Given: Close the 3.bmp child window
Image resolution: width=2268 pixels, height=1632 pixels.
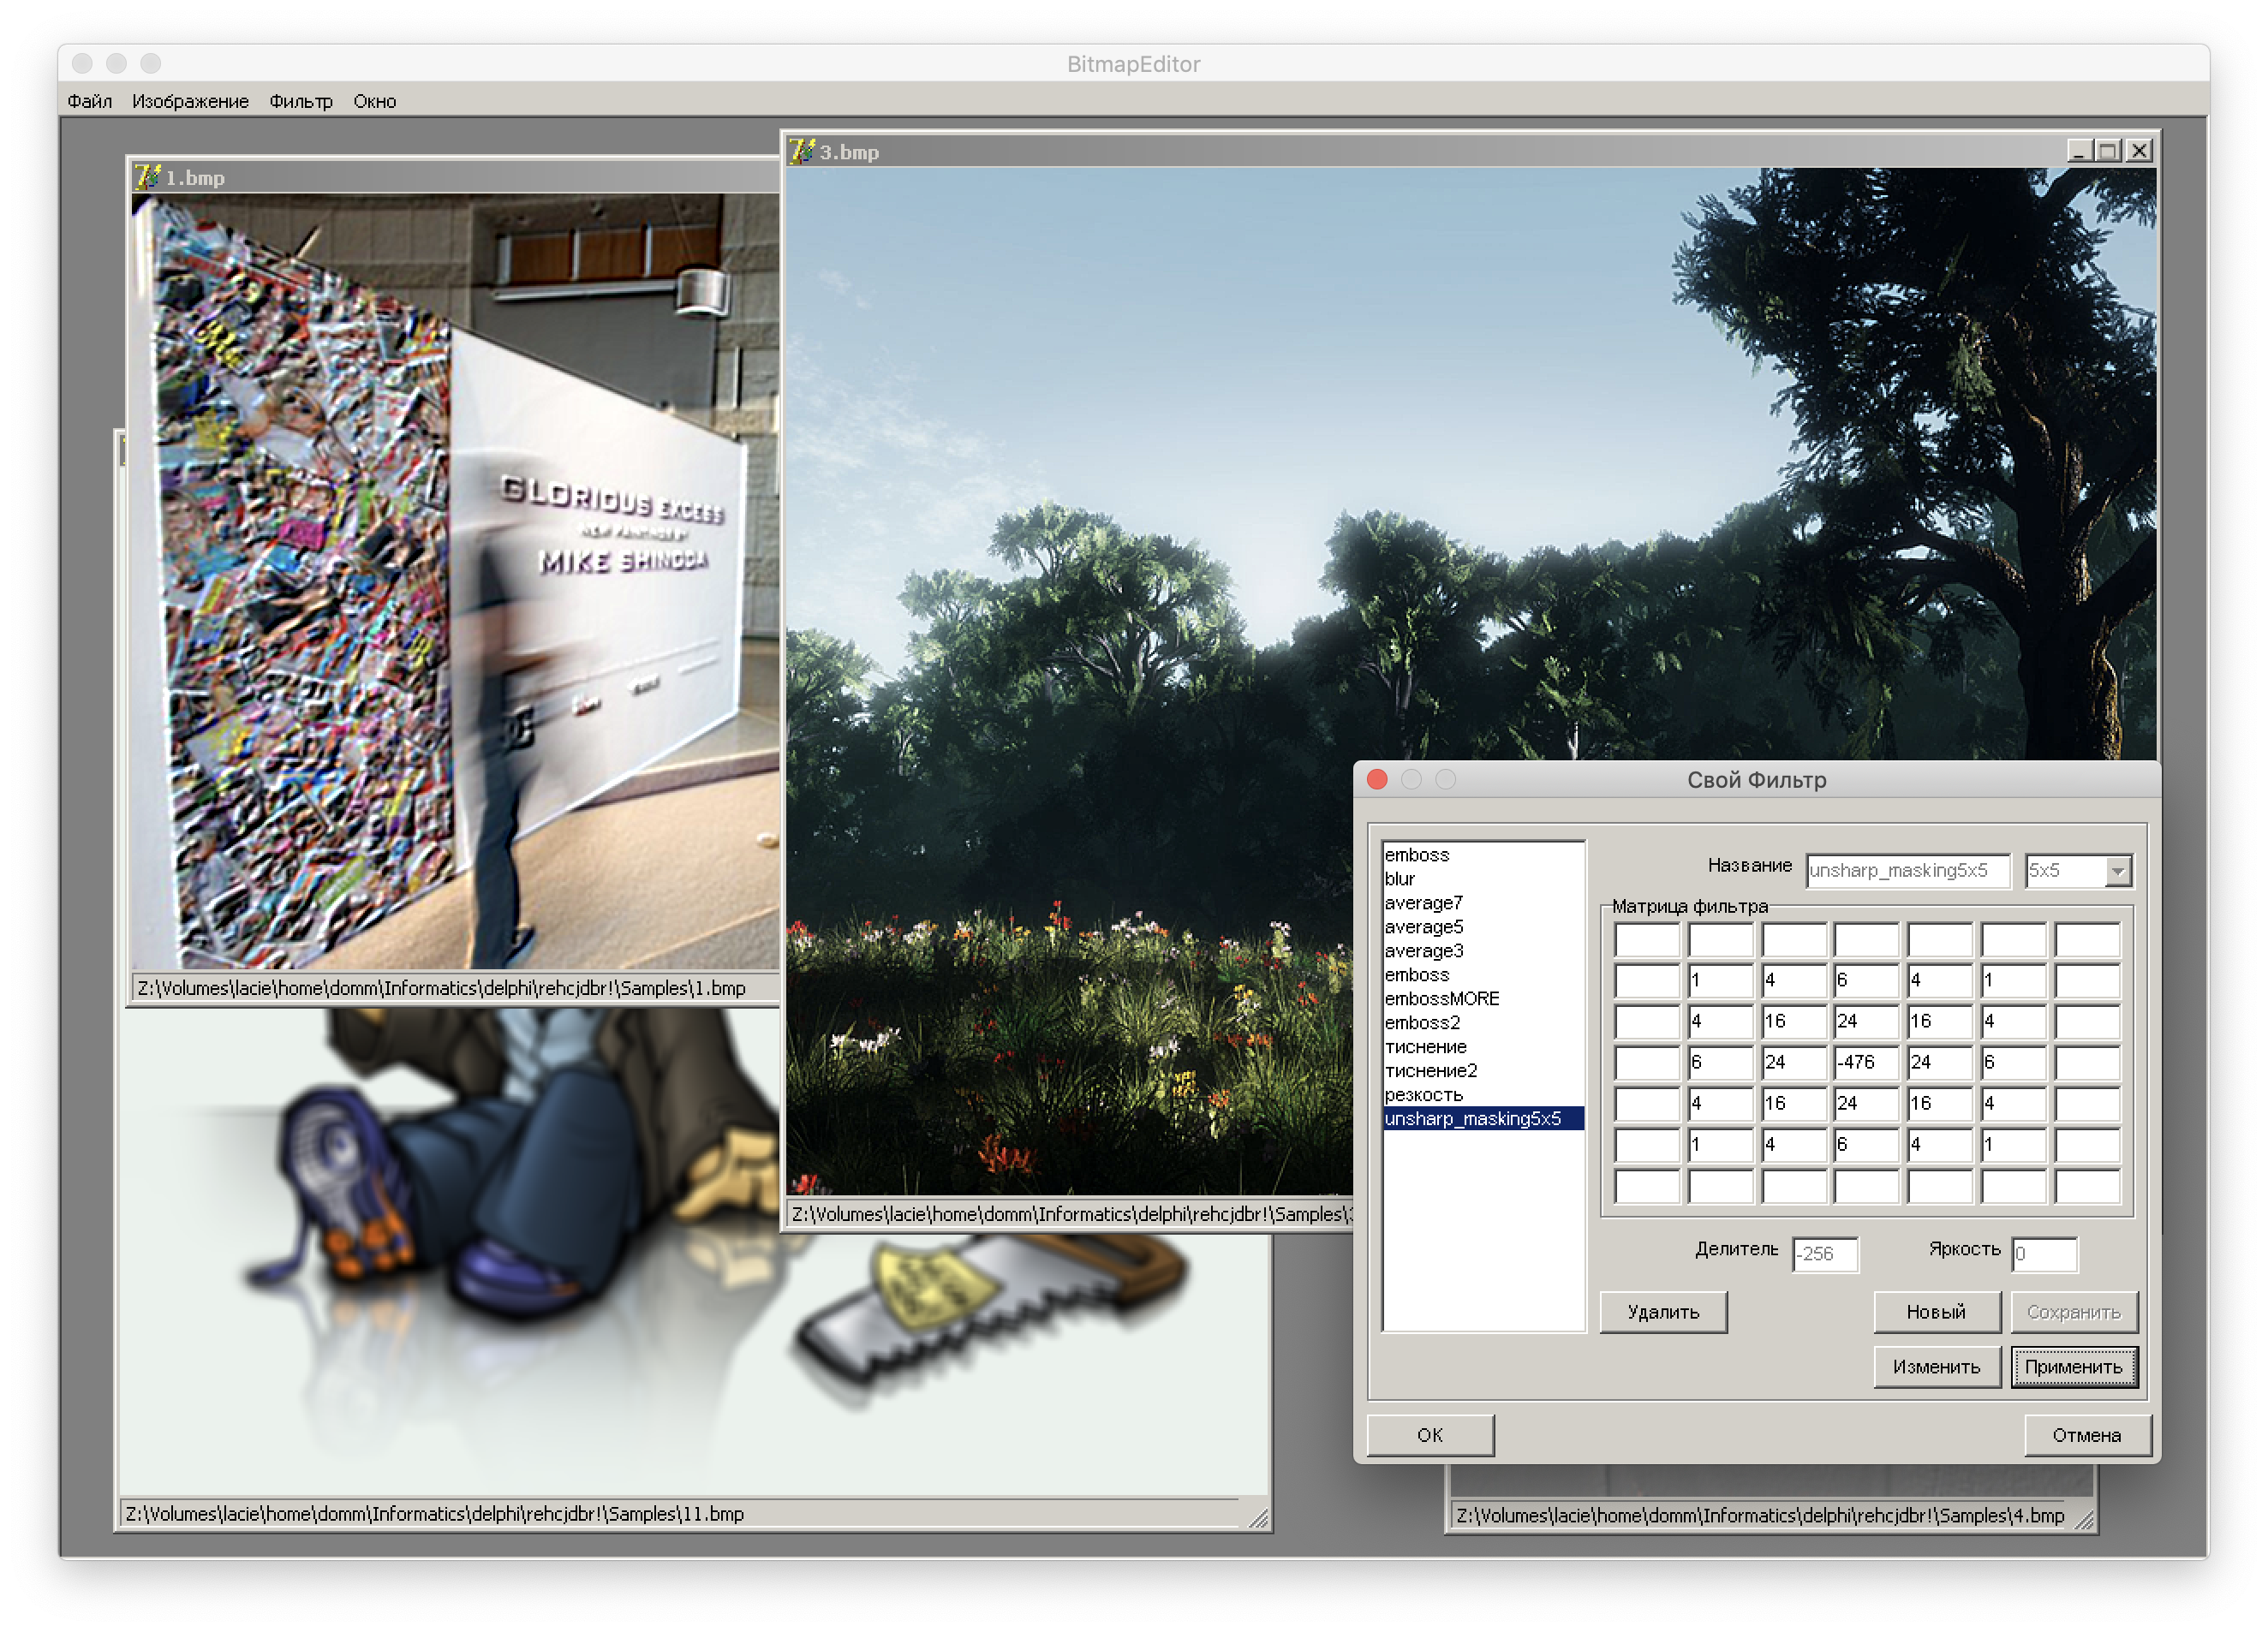Looking at the screenshot, I should (x=2139, y=151).
